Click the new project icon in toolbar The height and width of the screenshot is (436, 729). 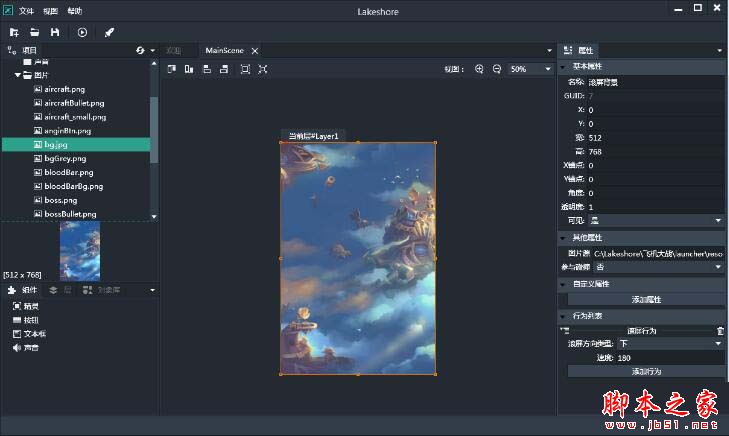click(x=14, y=32)
